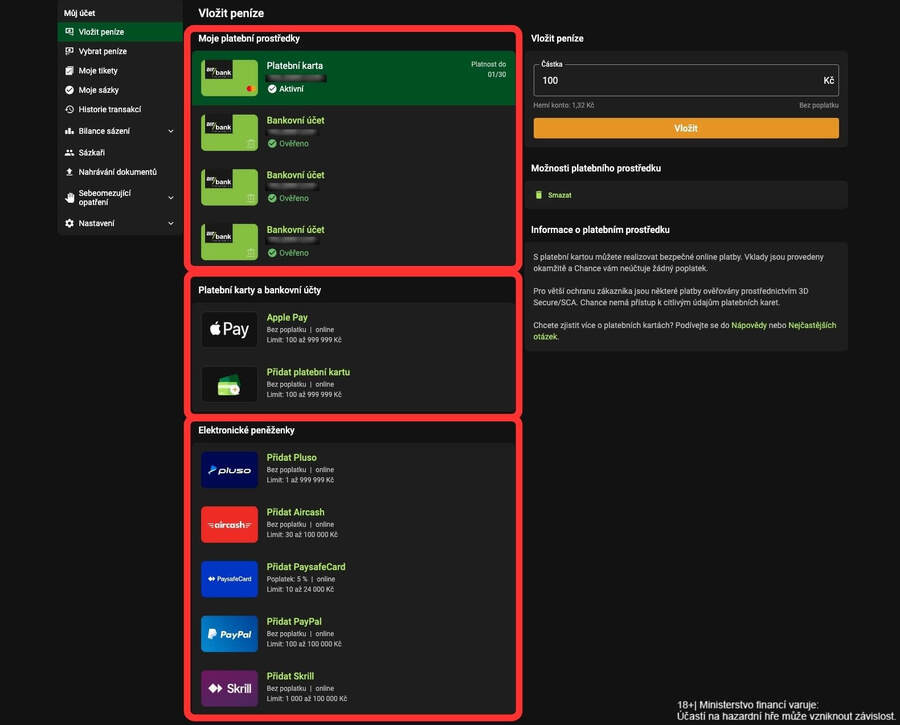
Task: Click the PaysafeCard logo
Action: pos(230,579)
